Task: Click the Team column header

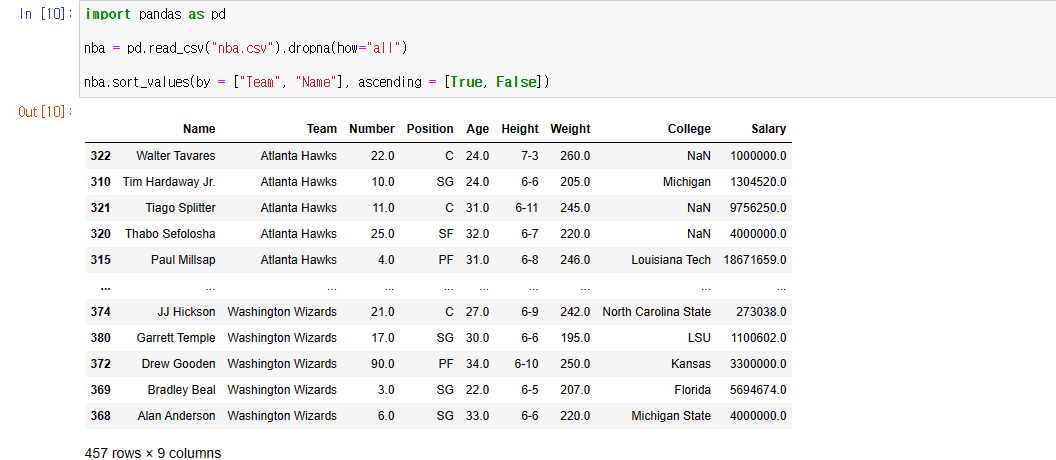Action: click(321, 129)
